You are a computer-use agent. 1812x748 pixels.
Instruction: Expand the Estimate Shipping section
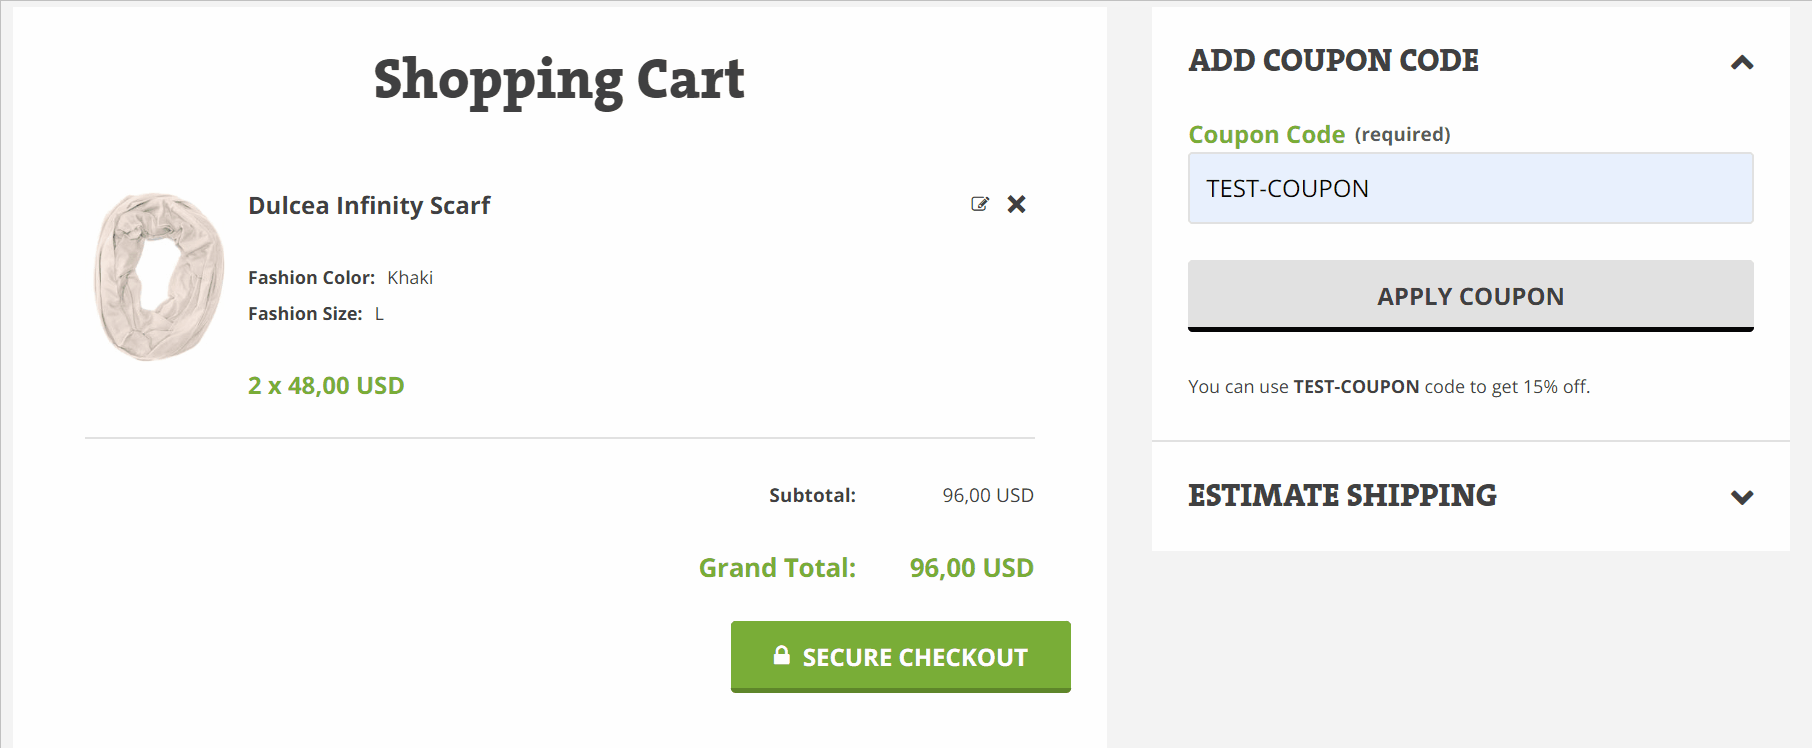pyautogui.click(x=1742, y=497)
